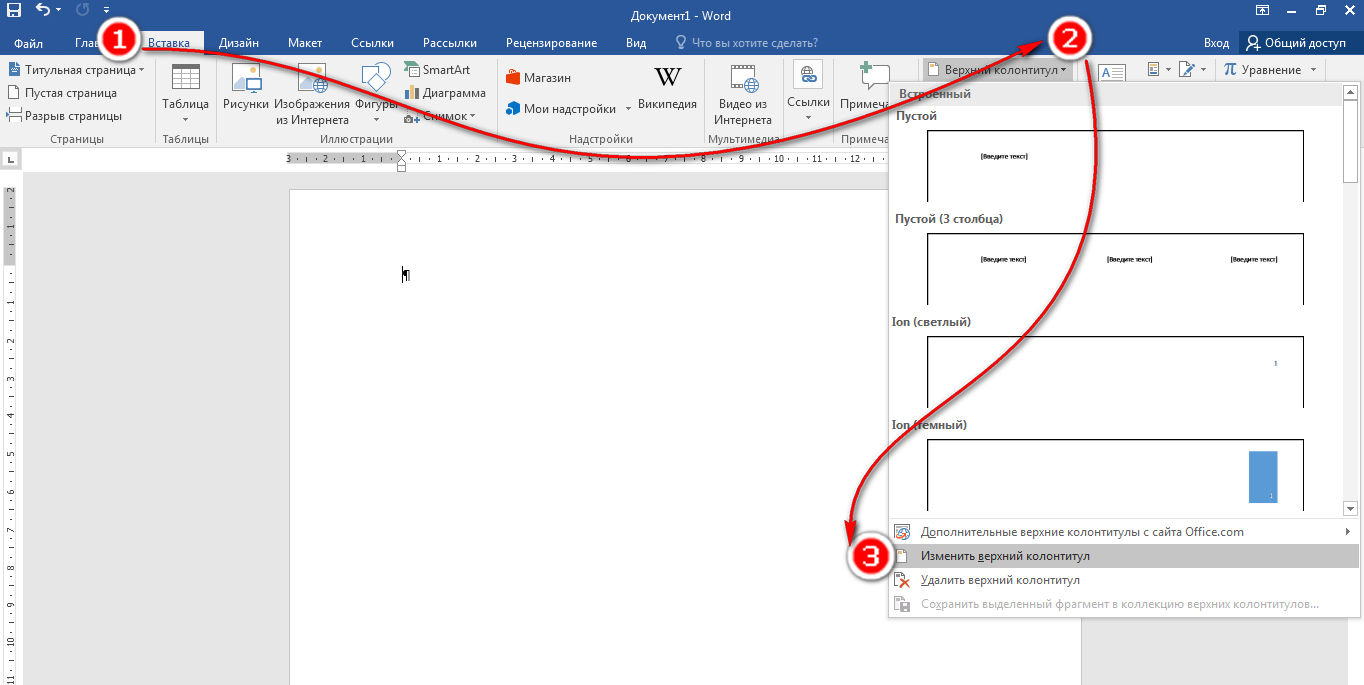The image size is (1364, 685).
Task: Click the Рисунки pictures icon
Action: (x=245, y=88)
